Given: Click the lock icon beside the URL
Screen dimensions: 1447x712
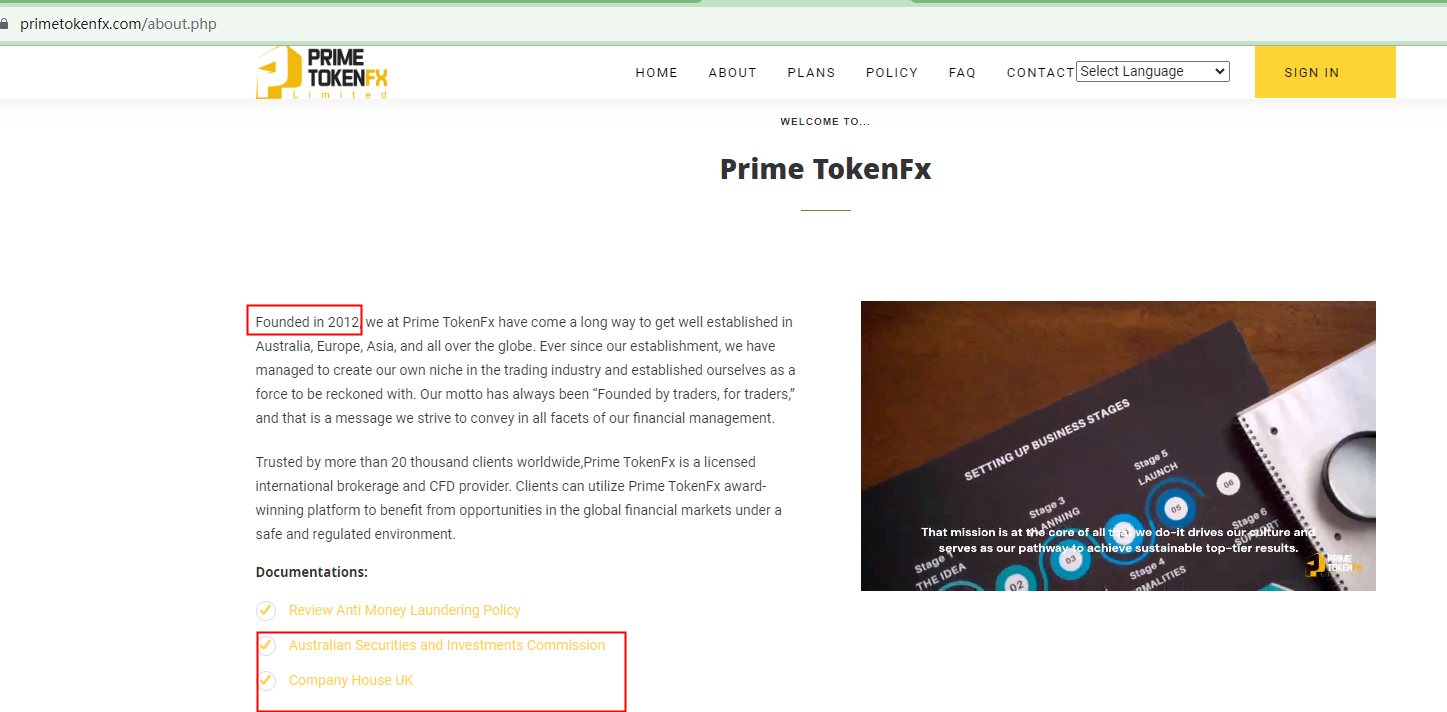Looking at the screenshot, I should pos(4,23).
